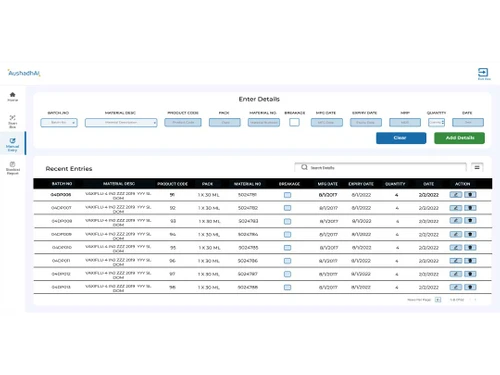Click the EXPIRY DATE column header
The width and height of the screenshot is (500, 375).
pos(361,184)
